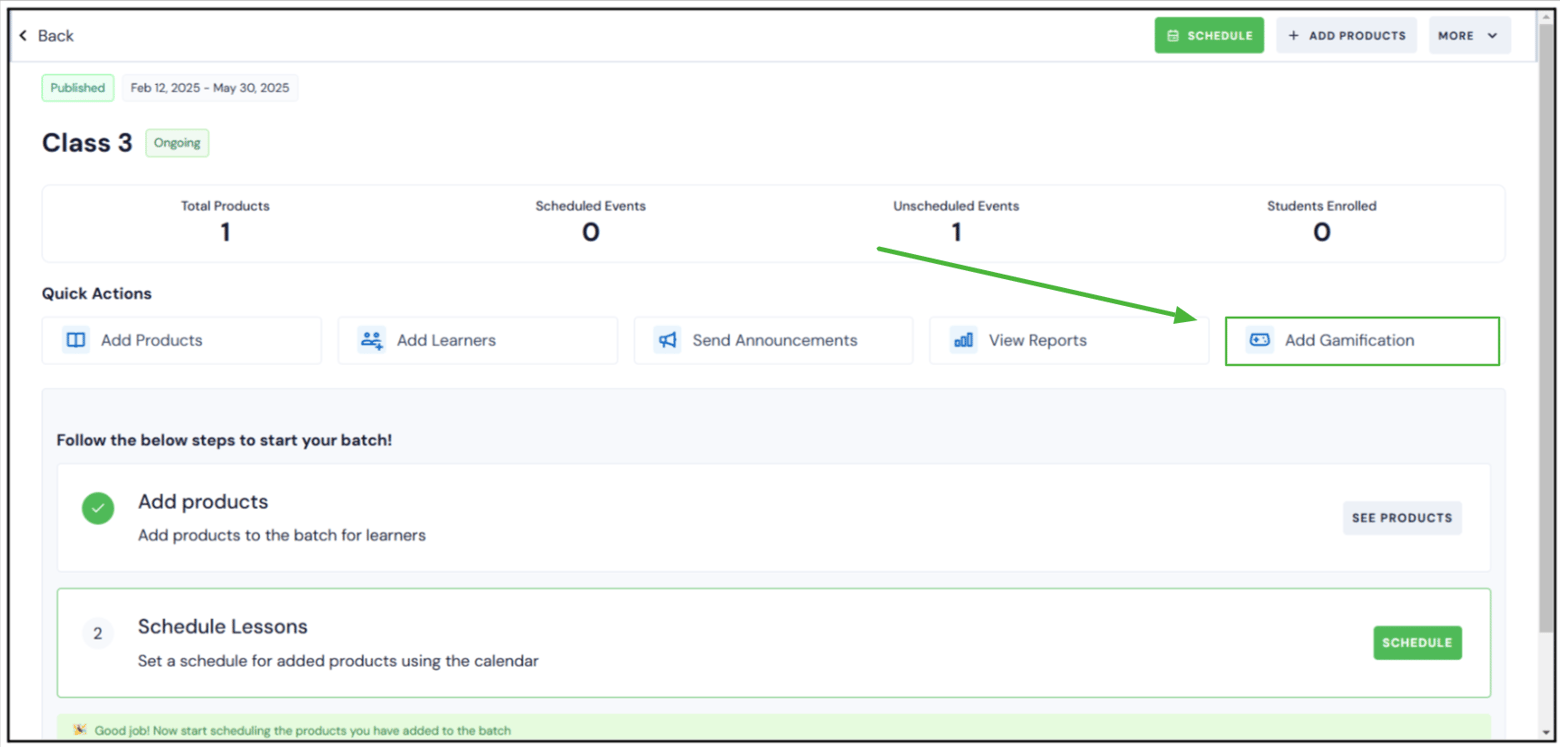
Task: Click the calendar icon inside SCHEDULE button
Action: pos(1173,34)
